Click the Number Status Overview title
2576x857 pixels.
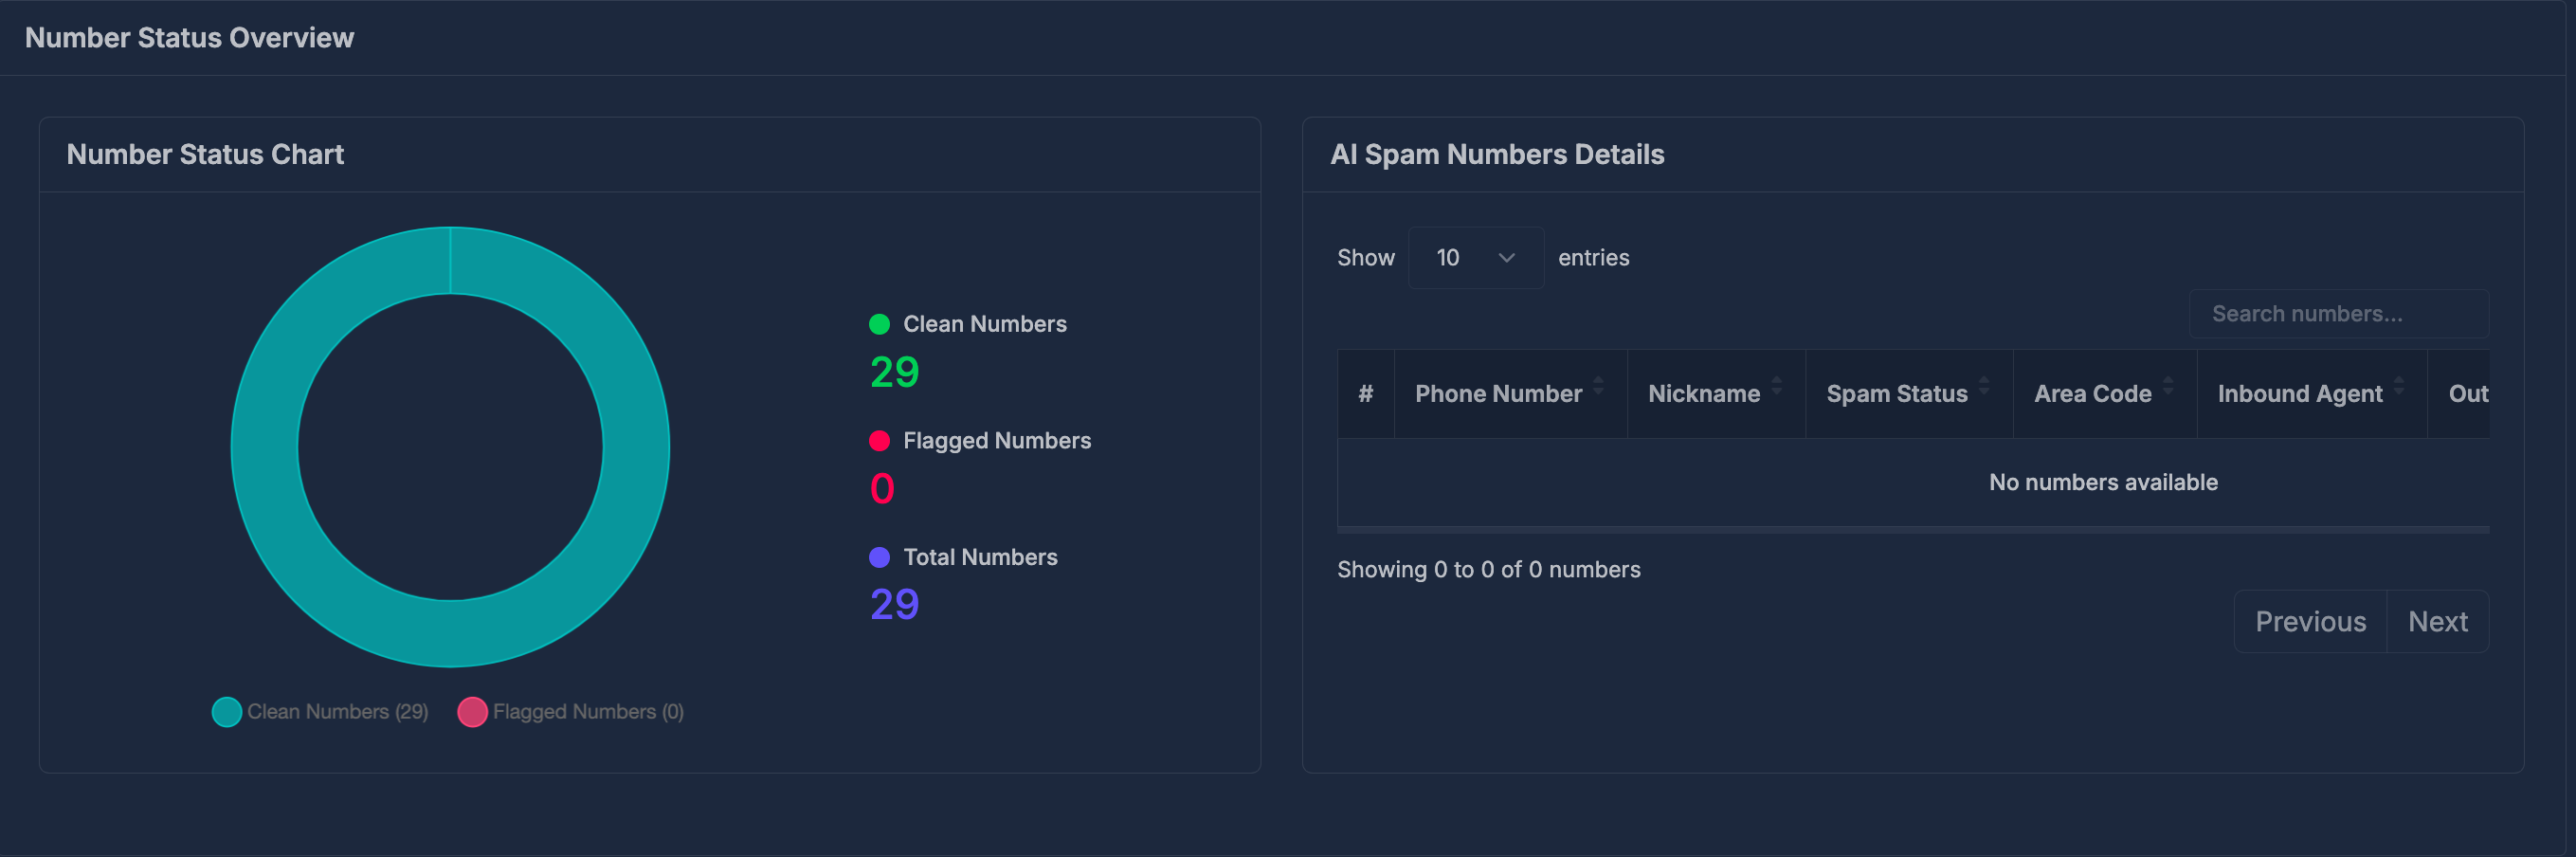click(190, 37)
